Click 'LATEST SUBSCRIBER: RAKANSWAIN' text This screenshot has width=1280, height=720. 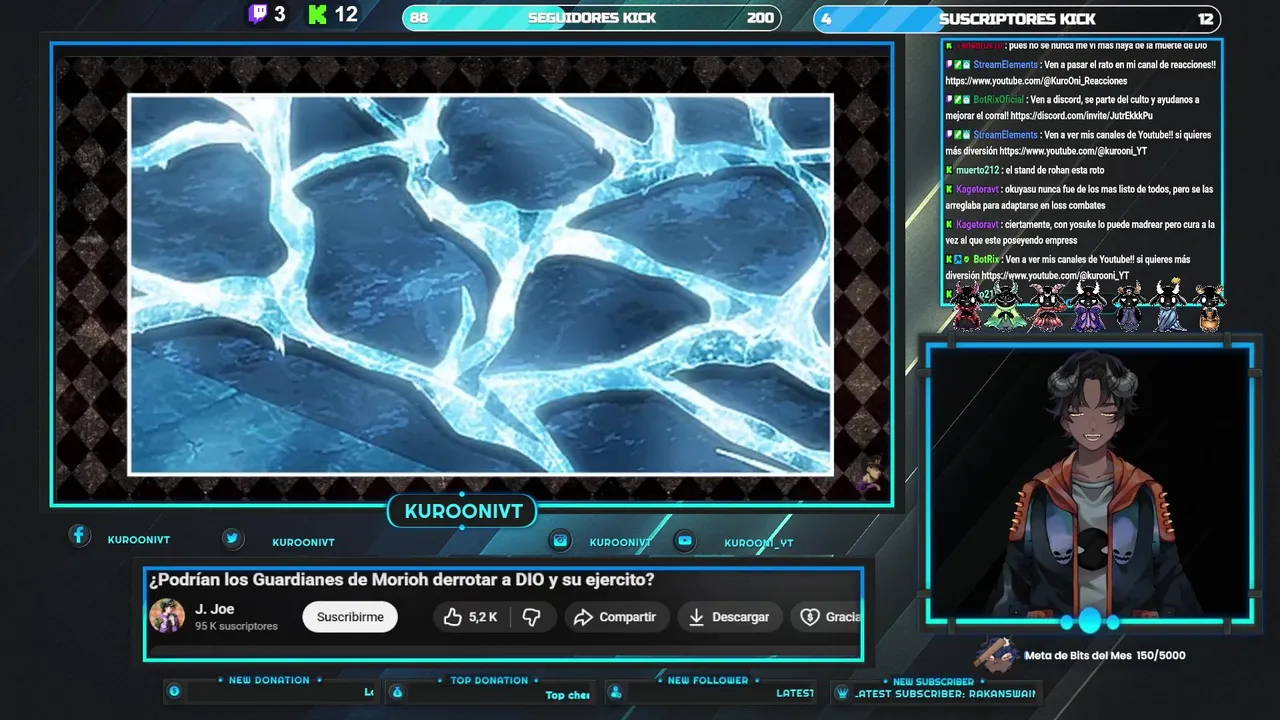coord(946,693)
